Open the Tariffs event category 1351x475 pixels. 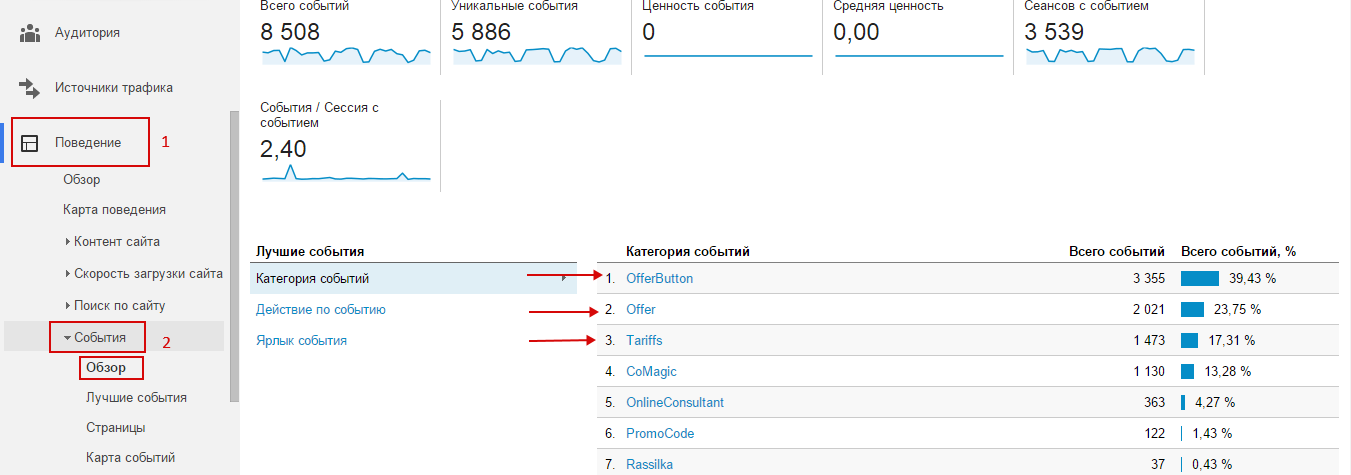point(644,341)
